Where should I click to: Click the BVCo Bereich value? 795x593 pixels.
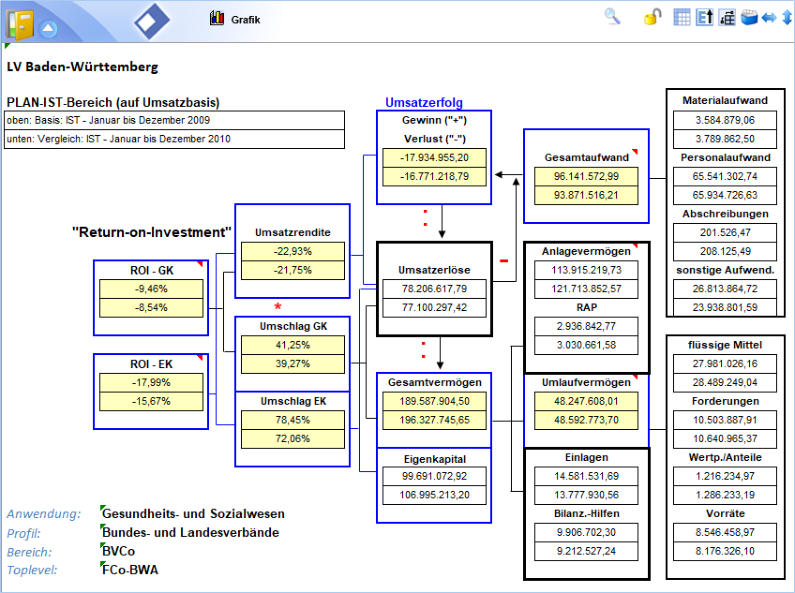pyautogui.click(x=119, y=551)
